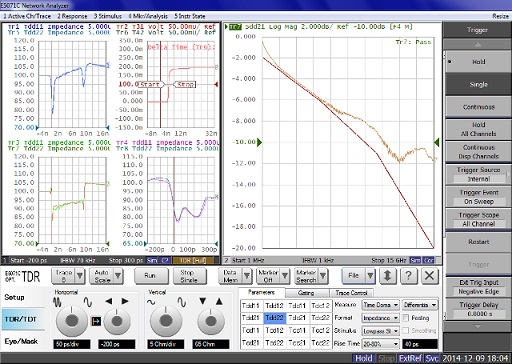Open the Format Impedance combo box
The width and height of the screenshot is (512, 364).
(381, 318)
